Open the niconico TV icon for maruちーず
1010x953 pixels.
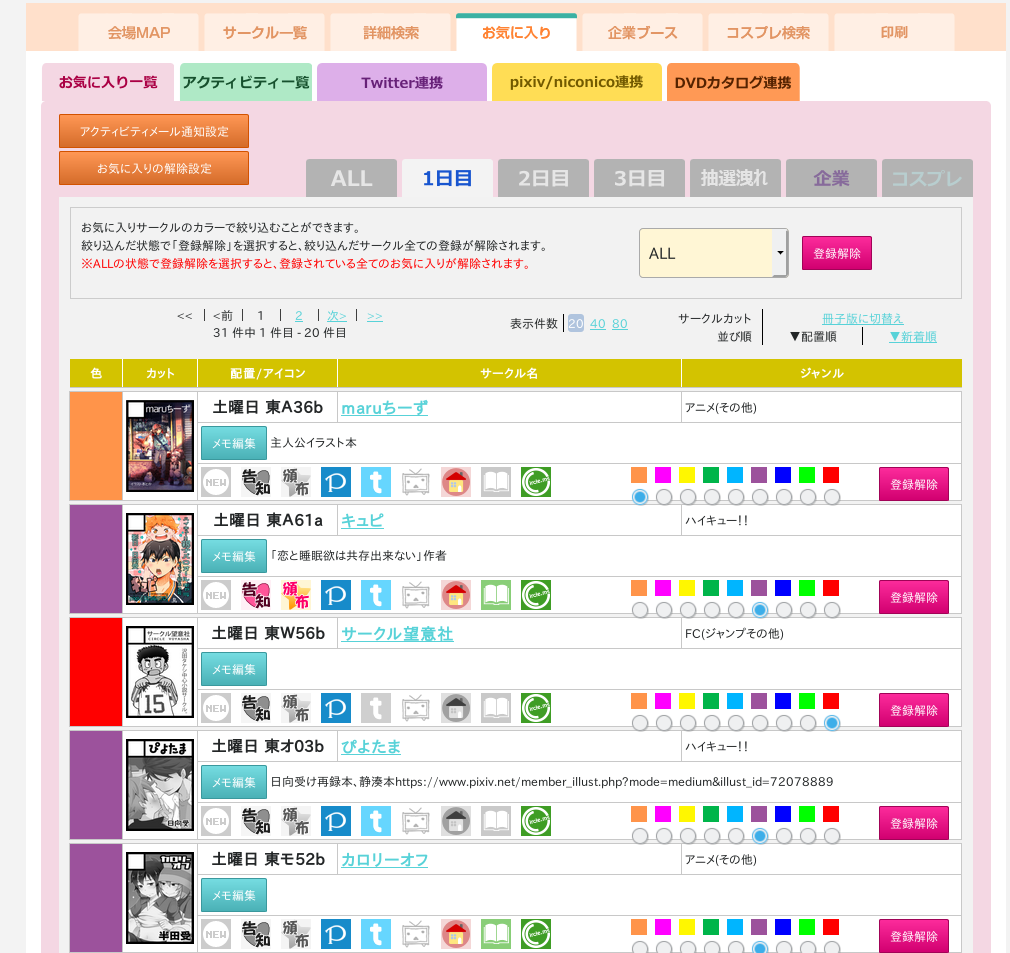point(416,481)
